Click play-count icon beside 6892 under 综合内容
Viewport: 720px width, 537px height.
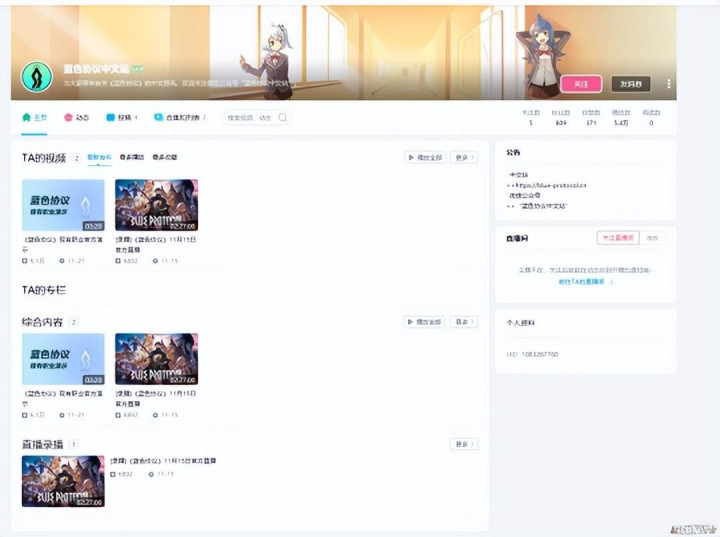coord(118,415)
